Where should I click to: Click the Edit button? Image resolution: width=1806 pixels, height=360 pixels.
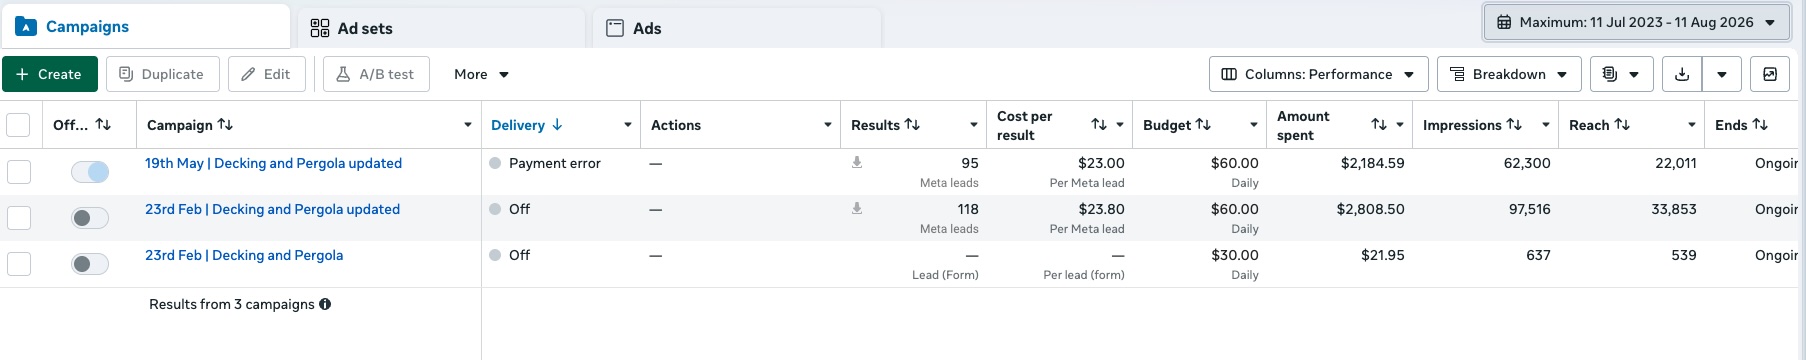[x=266, y=74]
